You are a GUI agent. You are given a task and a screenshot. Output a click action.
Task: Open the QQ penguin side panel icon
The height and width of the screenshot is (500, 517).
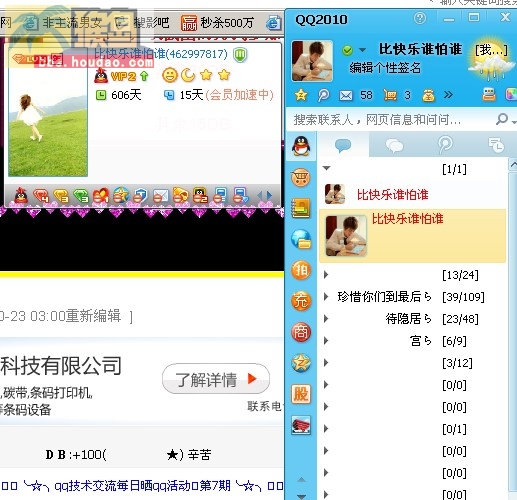point(301,146)
